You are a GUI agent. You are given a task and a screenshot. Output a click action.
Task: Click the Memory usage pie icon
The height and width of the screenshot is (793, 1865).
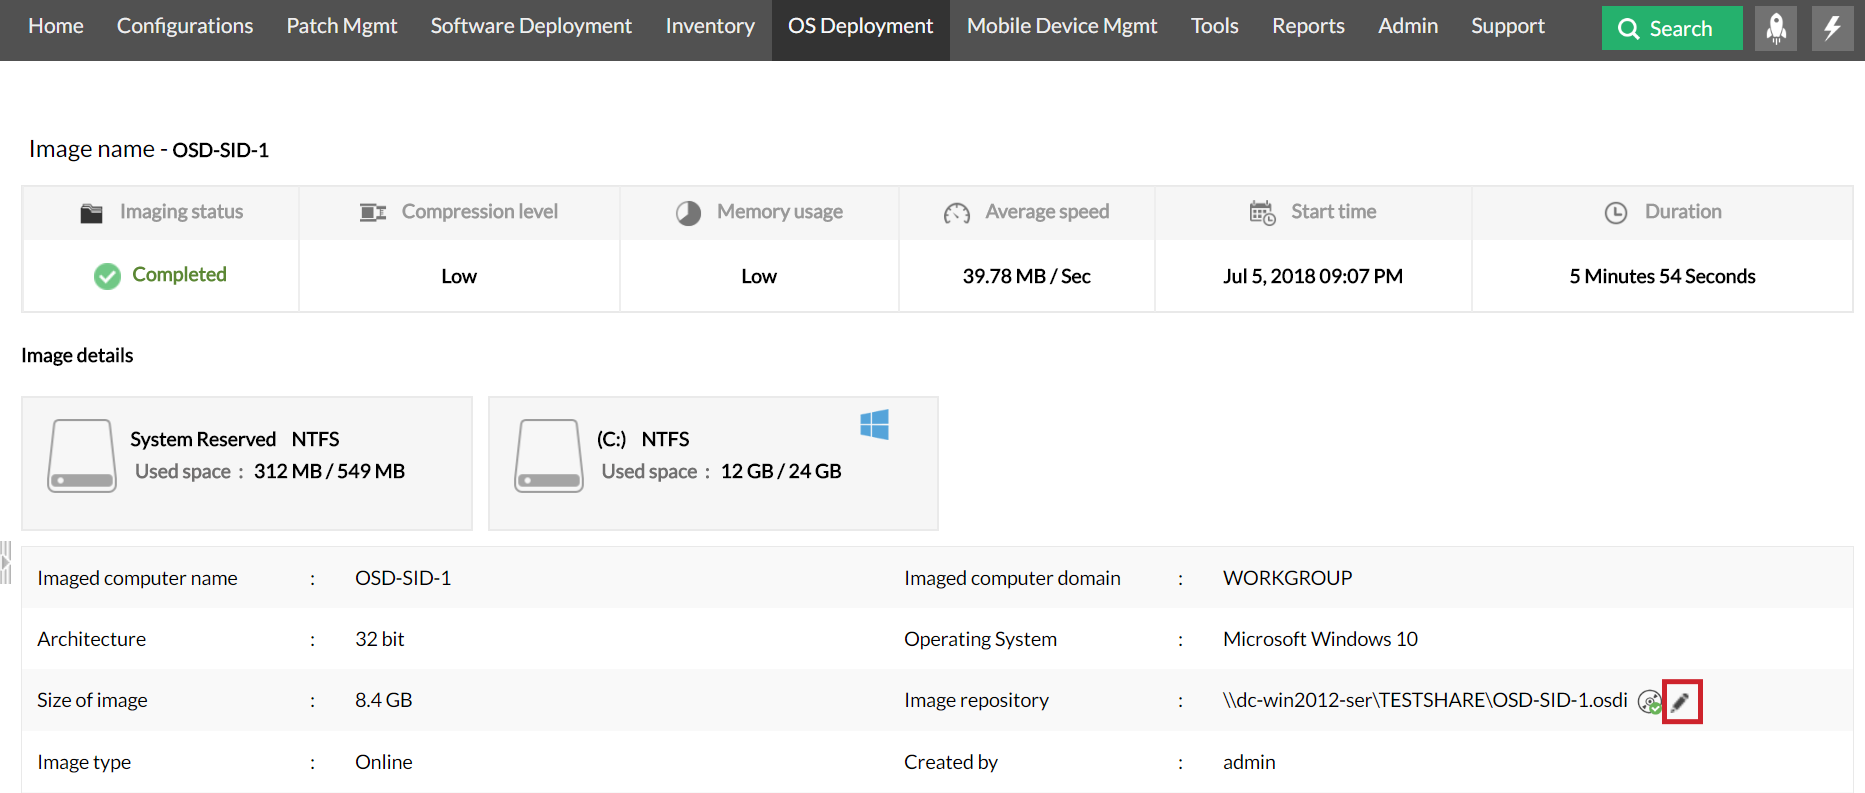688,213
